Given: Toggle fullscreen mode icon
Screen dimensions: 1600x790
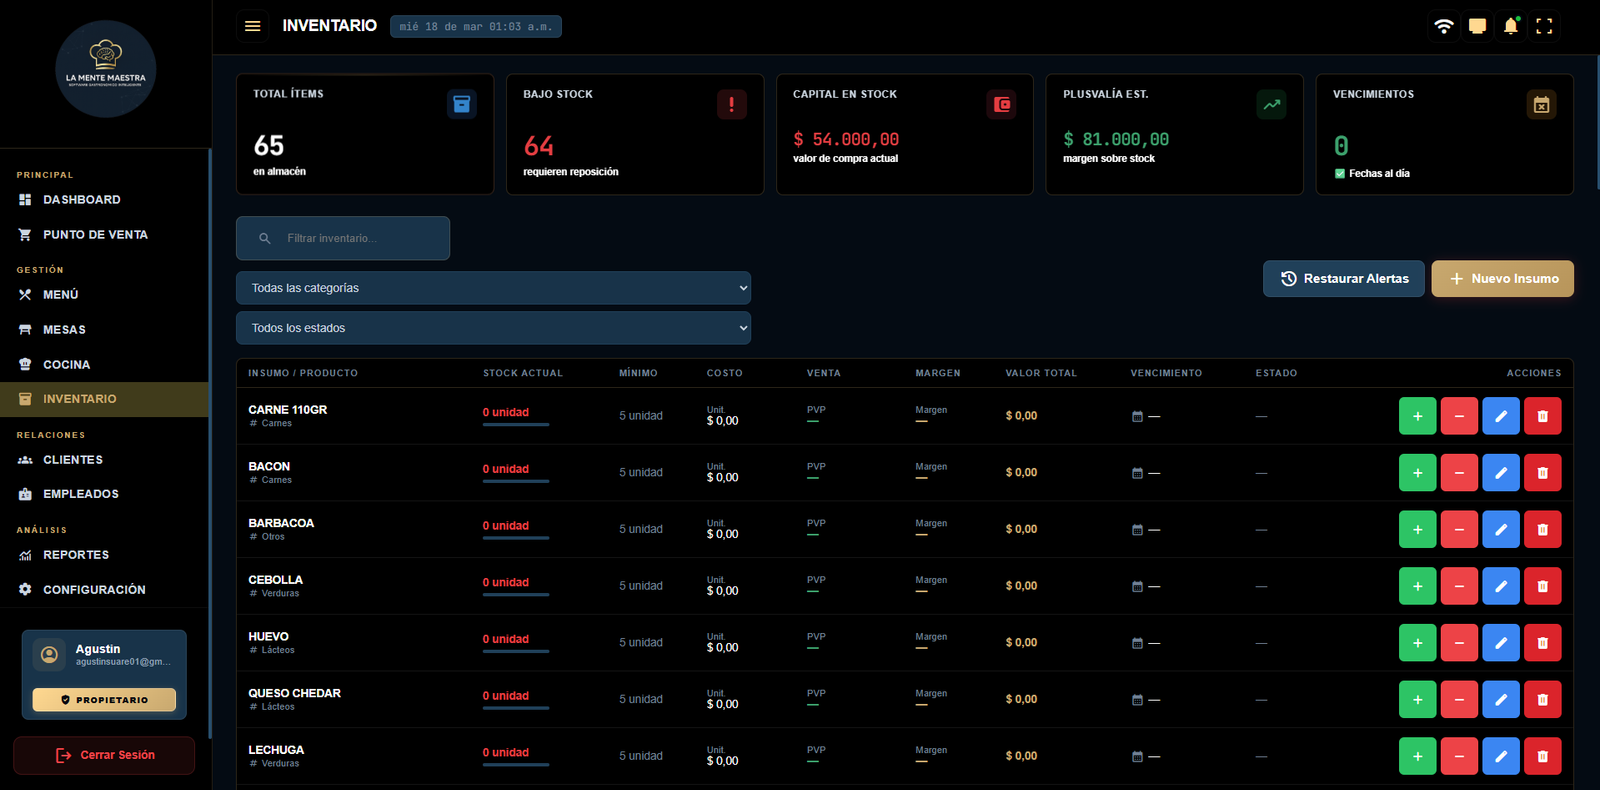Looking at the screenshot, I should (x=1544, y=26).
